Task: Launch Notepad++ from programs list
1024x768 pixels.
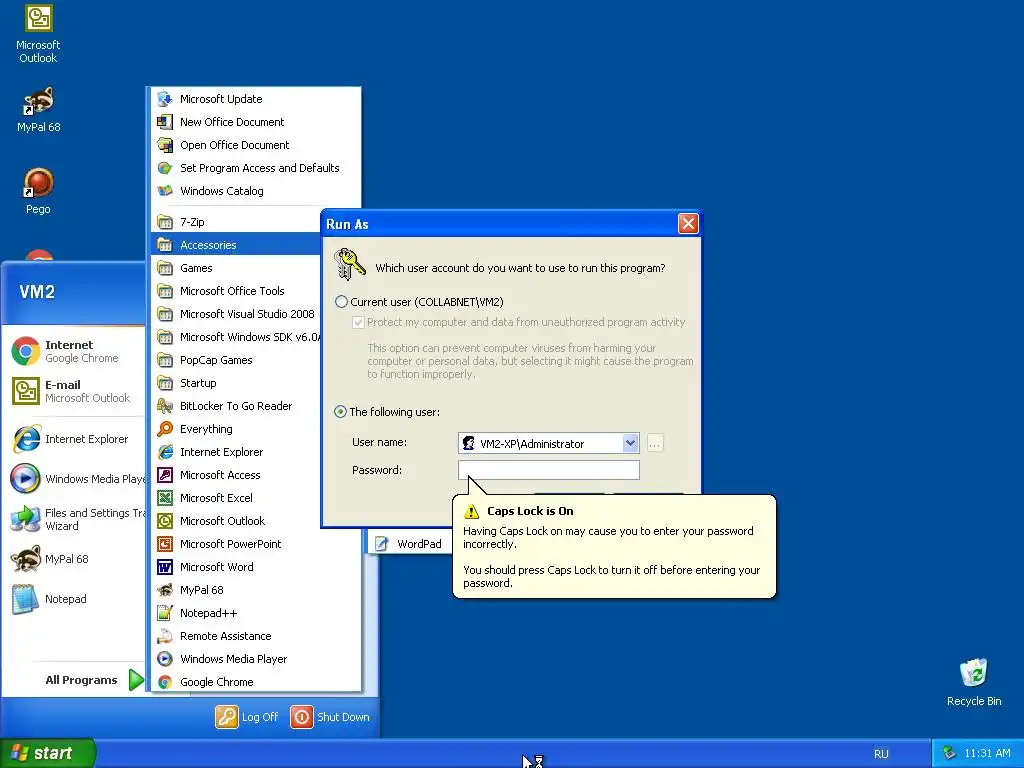Action: (256, 613)
